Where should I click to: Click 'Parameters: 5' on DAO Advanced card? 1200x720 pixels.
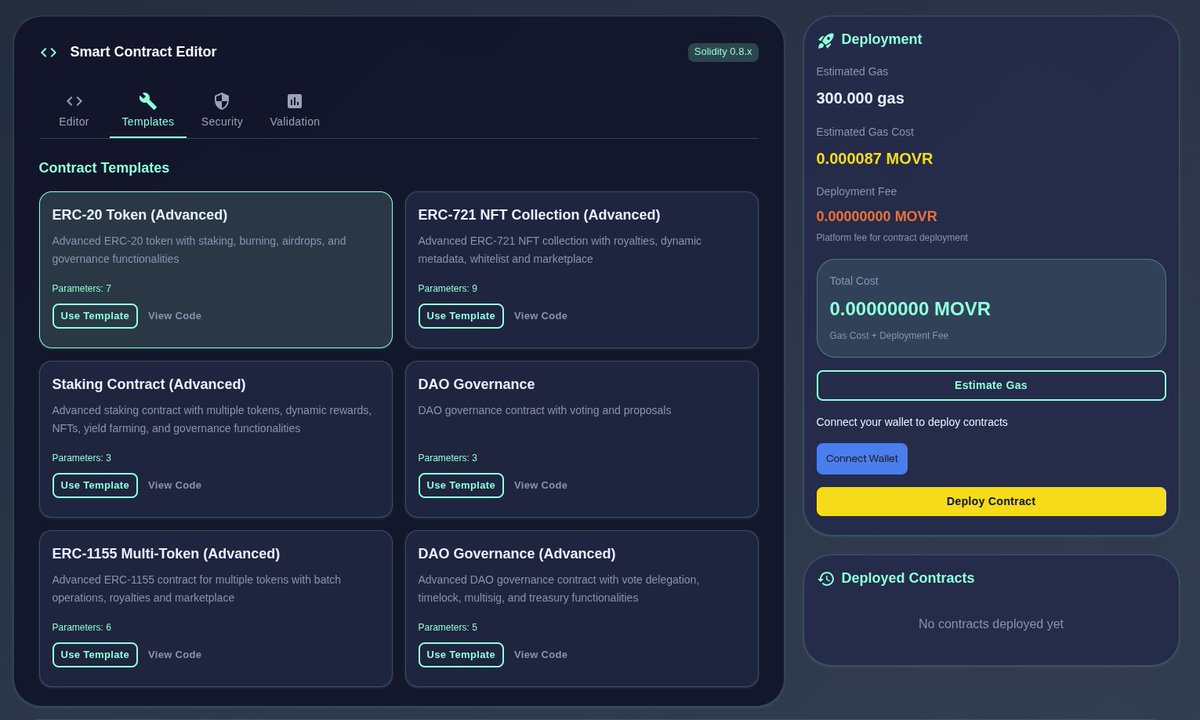(448, 628)
